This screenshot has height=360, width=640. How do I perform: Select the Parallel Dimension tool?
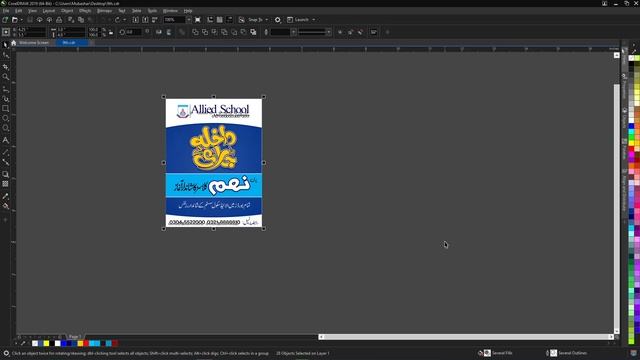(5, 152)
